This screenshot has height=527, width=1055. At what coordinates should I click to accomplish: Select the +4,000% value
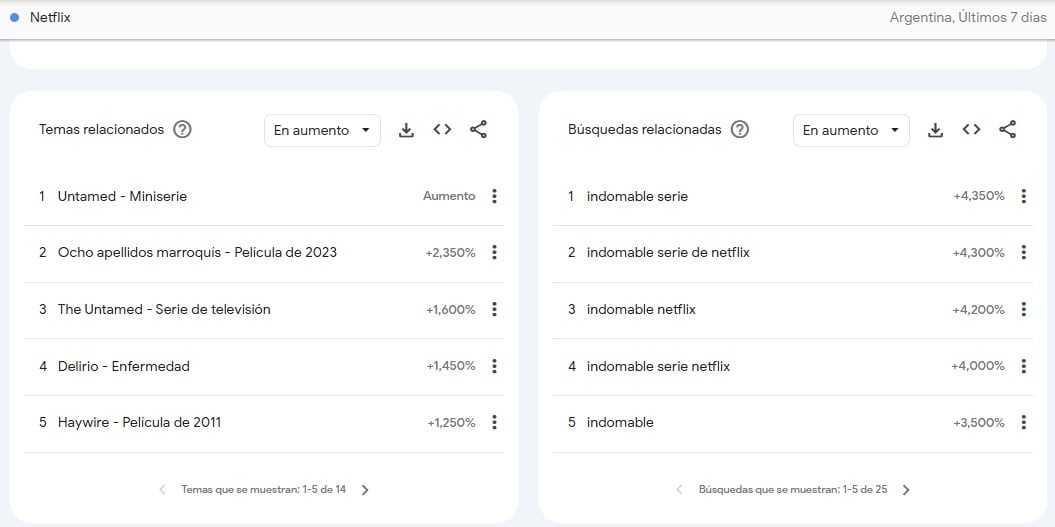(978, 366)
